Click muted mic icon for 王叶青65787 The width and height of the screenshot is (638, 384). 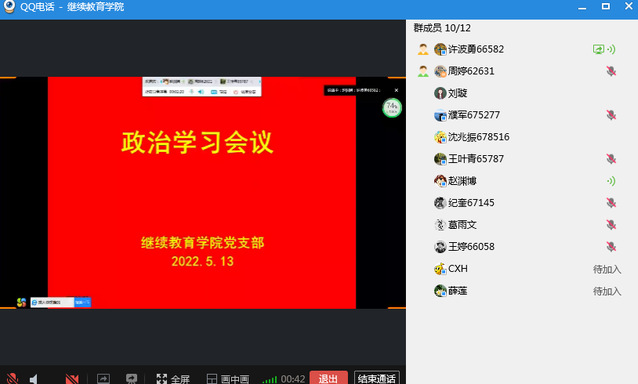pos(611,159)
